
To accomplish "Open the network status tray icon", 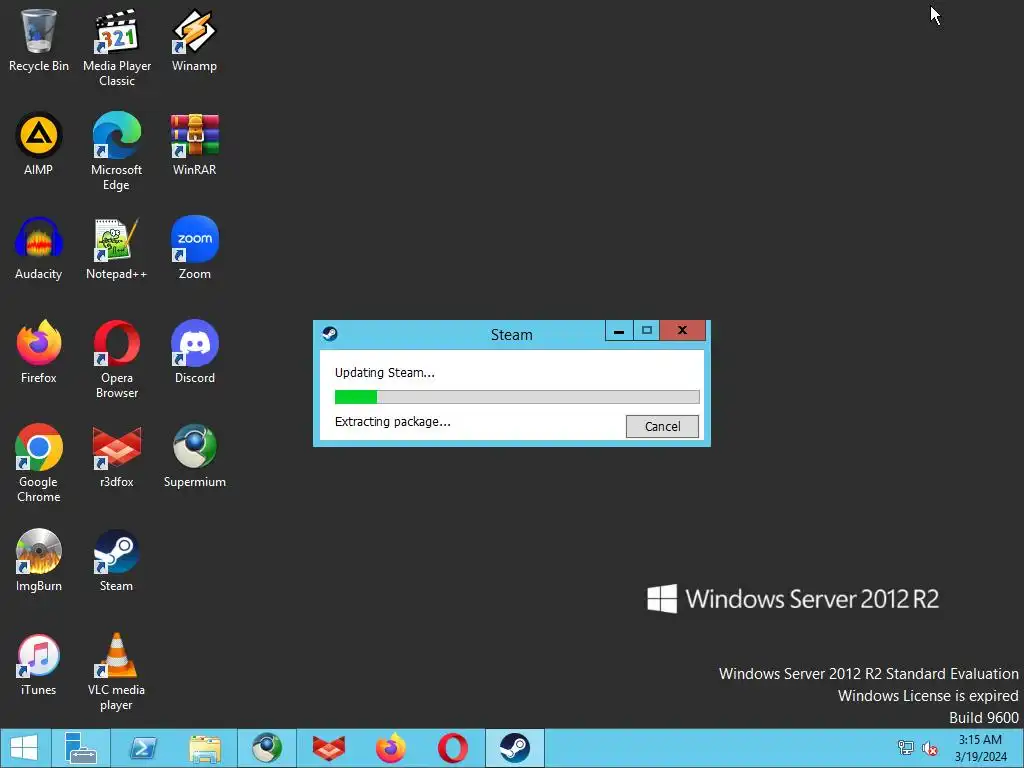I will click(x=905, y=748).
